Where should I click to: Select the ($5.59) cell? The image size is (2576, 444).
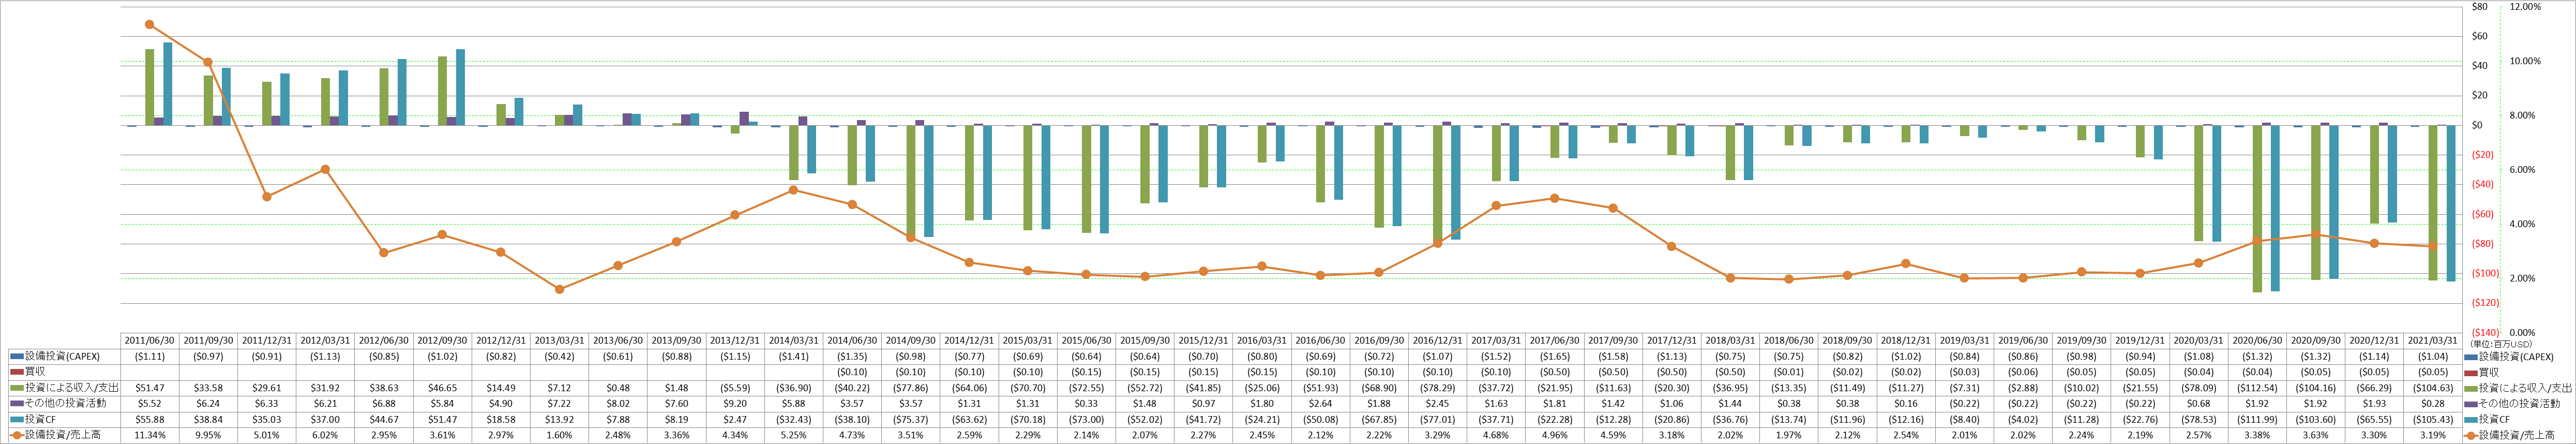[x=736, y=388]
